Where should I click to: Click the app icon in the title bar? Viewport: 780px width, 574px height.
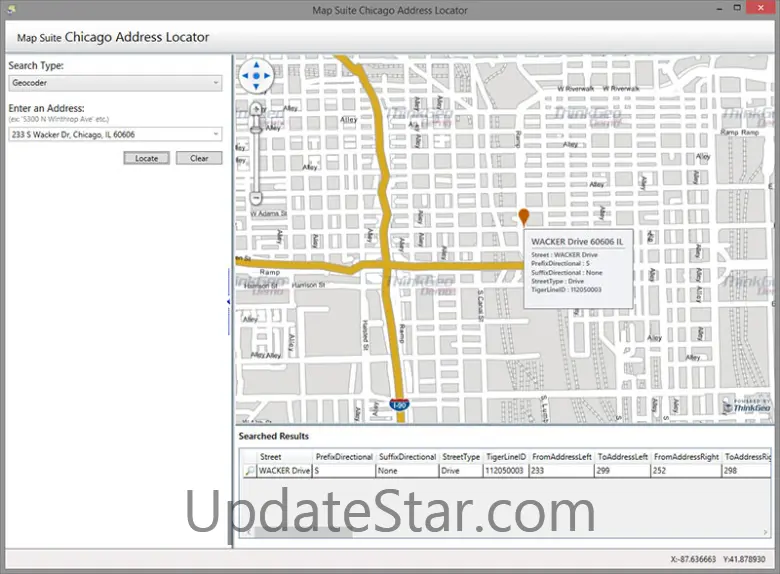point(12,9)
